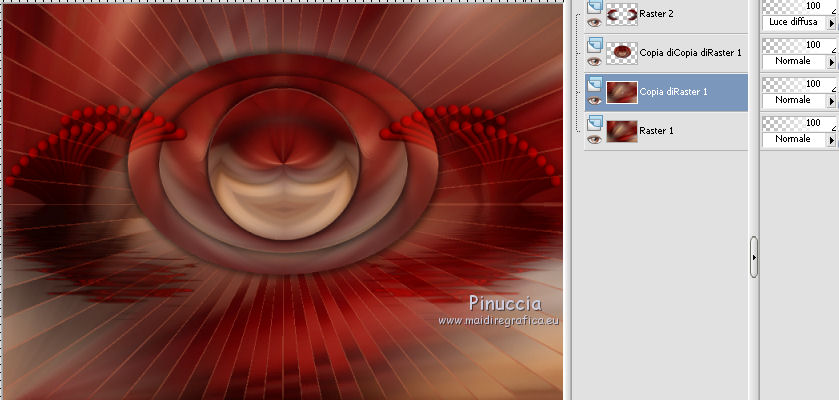Image resolution: width=839 pixels, height=400 pixels.
Task: Hide the Raster 2 layer eye
Action: 594,22
